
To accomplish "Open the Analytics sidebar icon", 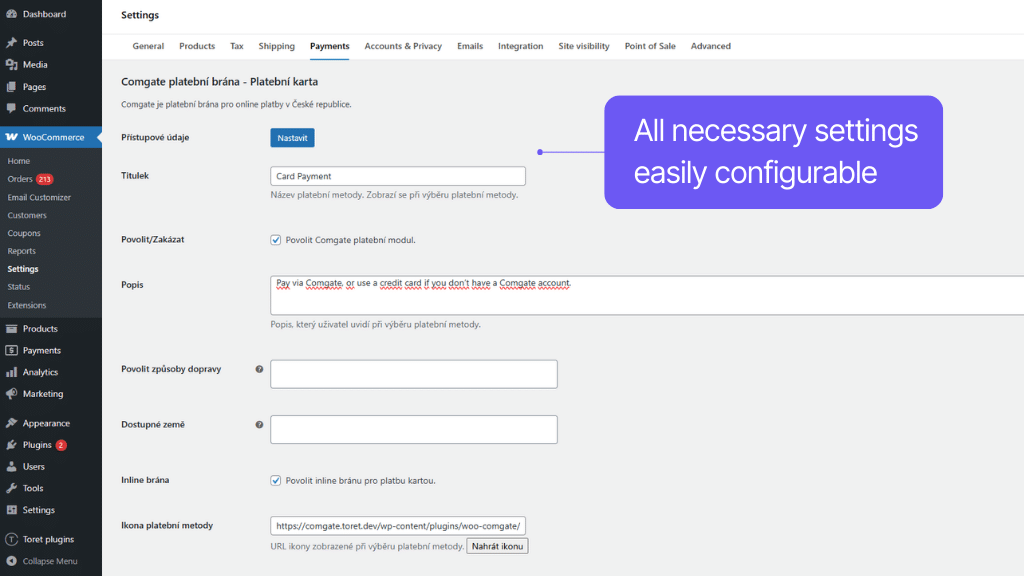I will tap(13, 372).
